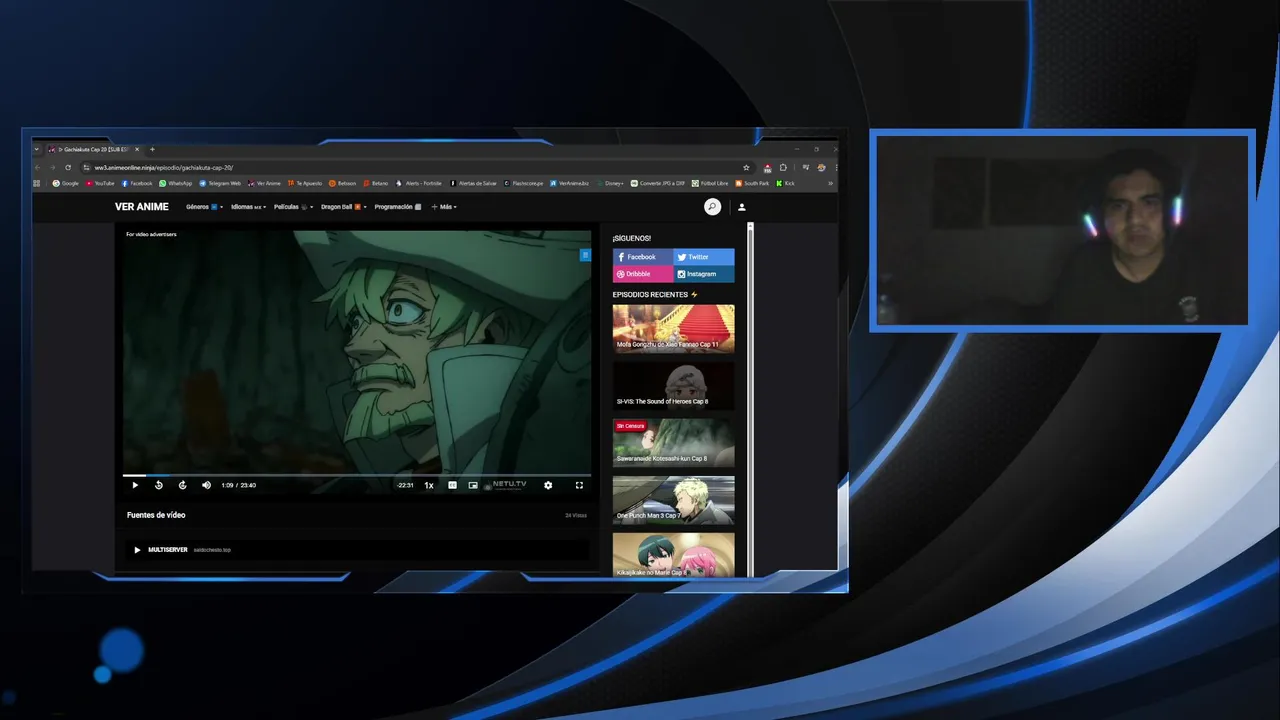This screenshot has width=1280, height=720.
Task: Open Mofa Gongzhu de Xiao Fannao Cap 11
Action: tap(673, 328)
